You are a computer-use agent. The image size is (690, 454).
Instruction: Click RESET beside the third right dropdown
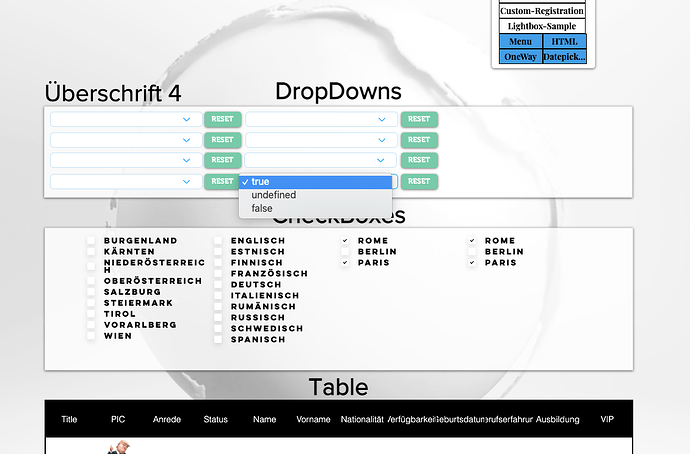click(419, 160)
